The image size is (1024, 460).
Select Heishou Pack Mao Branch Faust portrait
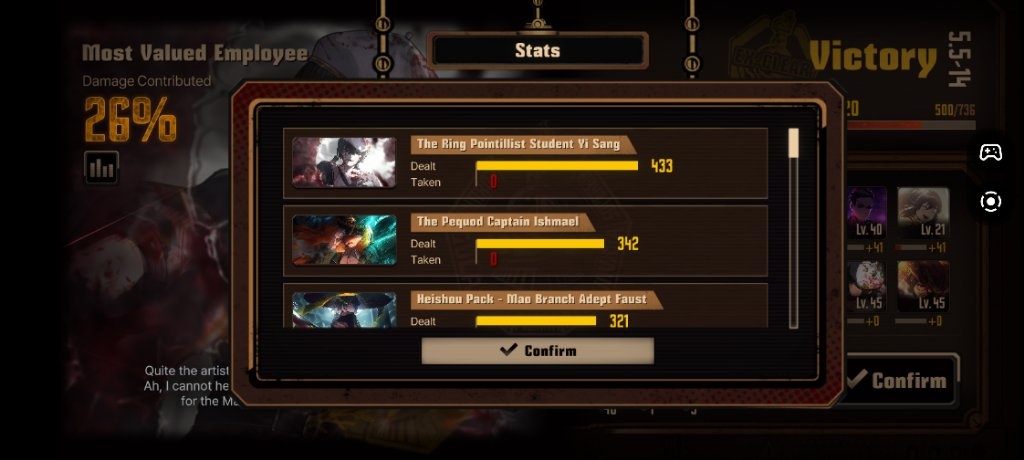[x=344, y=310]
